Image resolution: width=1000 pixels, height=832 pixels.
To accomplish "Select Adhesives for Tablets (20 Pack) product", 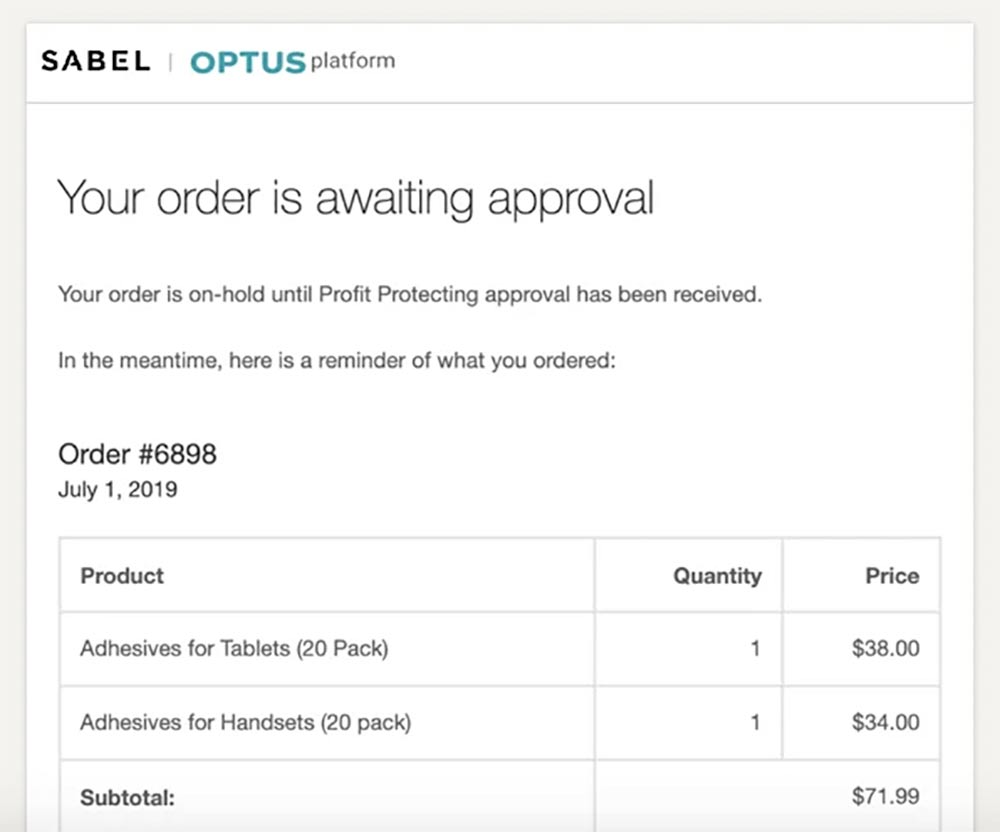I will (x=234, y=648).
